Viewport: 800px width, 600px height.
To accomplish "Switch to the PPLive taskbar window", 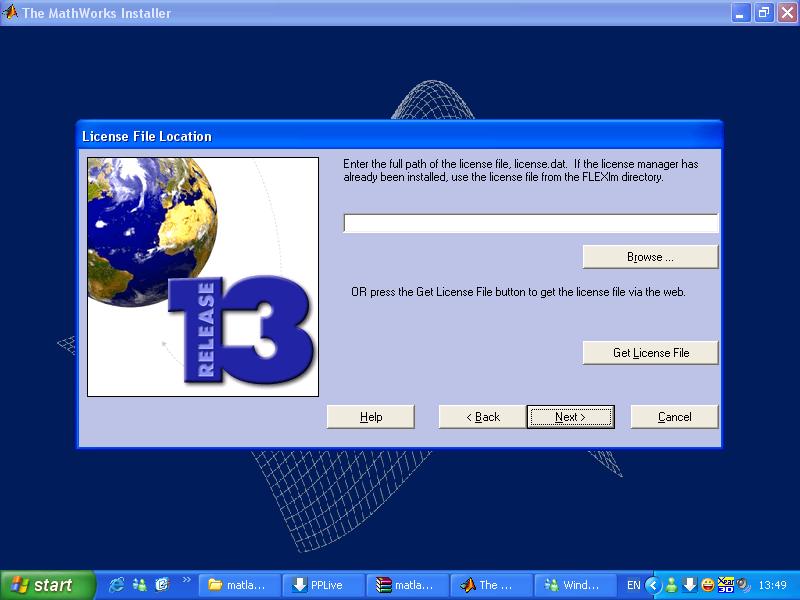I will click(323, 585).
